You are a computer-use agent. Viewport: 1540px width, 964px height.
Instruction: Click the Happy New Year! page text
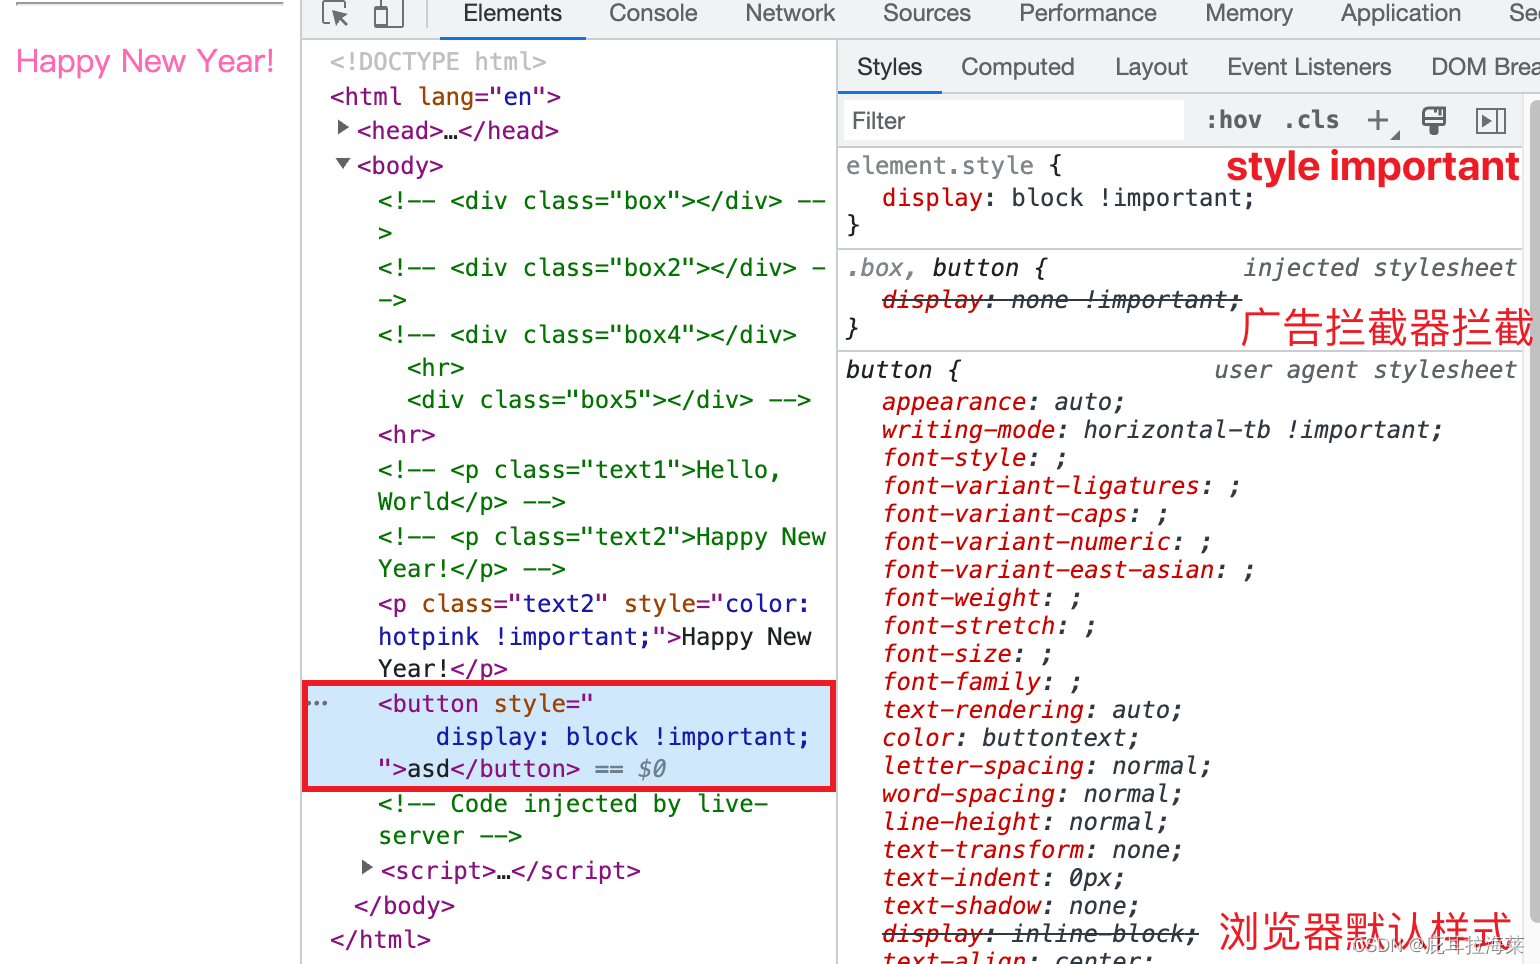(145, 62)
